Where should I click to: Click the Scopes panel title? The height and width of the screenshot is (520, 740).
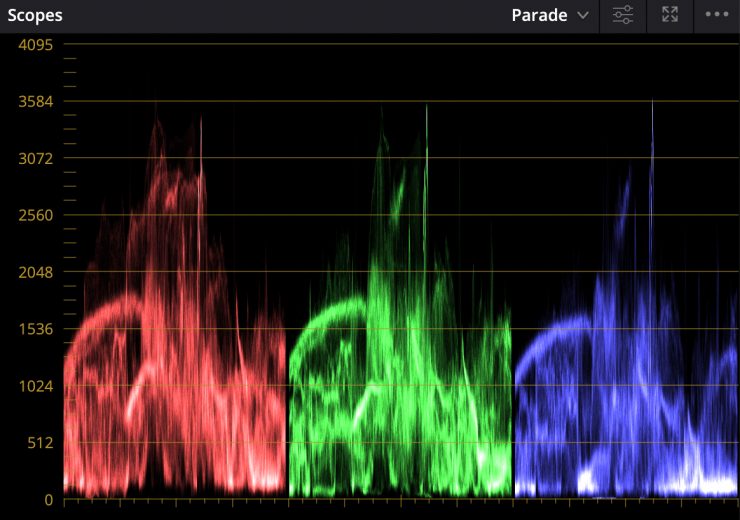(35, 15)
